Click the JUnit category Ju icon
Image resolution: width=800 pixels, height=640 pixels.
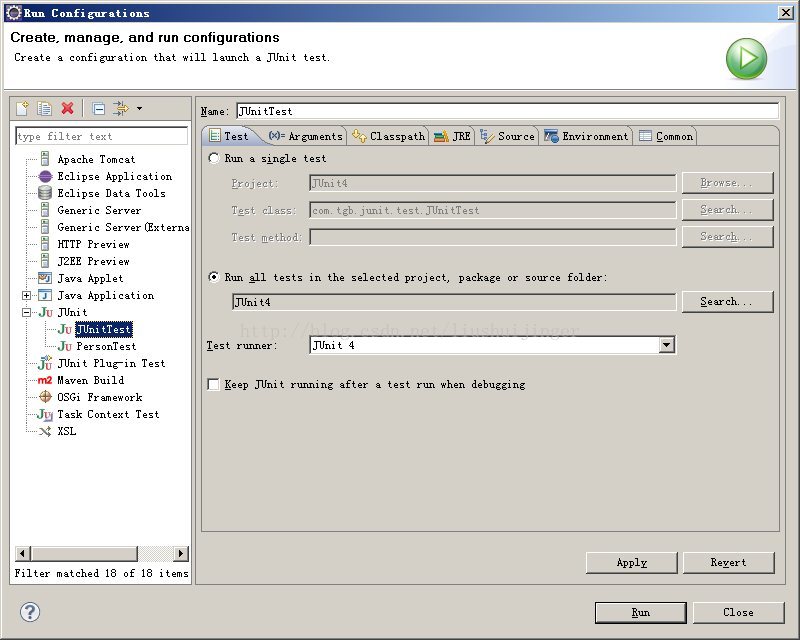pyautogui.click(x=45, y=312)
